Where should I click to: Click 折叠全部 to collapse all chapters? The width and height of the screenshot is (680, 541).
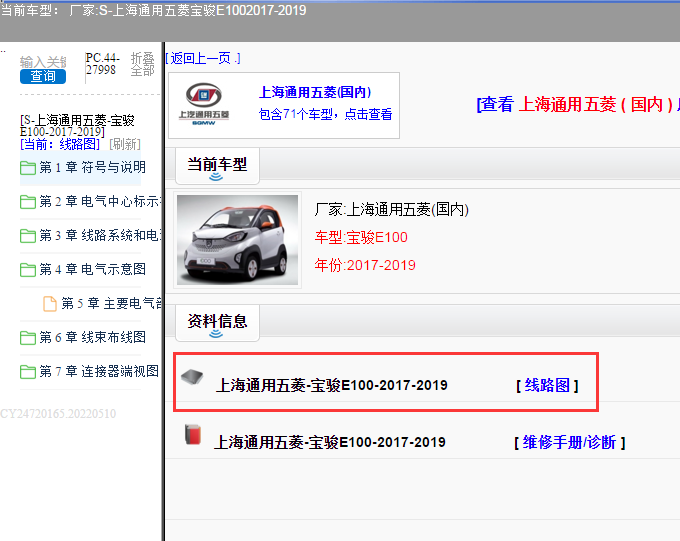(142, 64)
